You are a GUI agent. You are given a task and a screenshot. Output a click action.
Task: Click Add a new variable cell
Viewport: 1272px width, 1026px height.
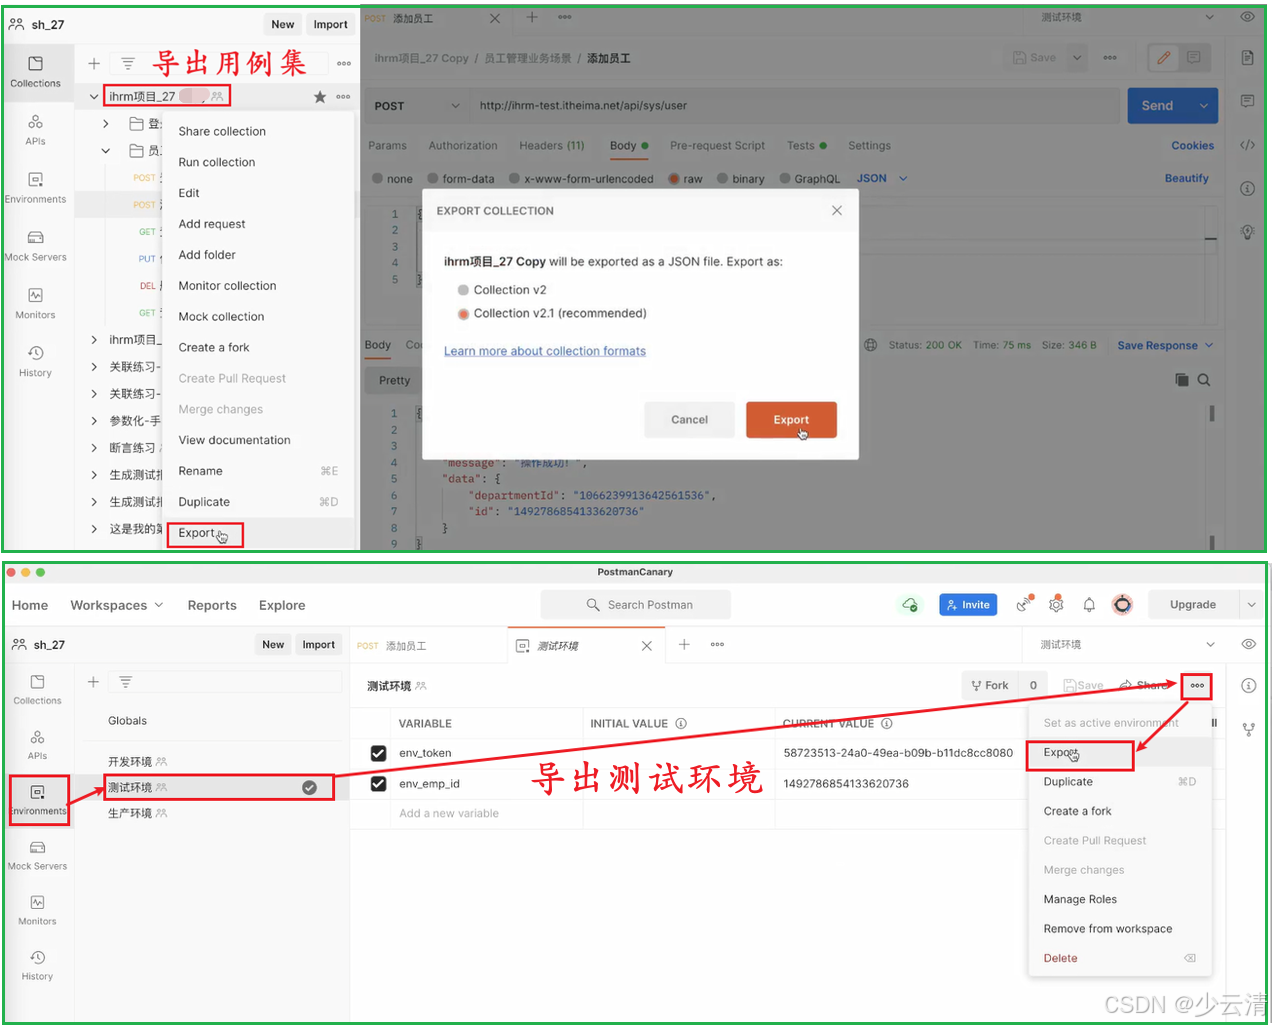point(486,813)
